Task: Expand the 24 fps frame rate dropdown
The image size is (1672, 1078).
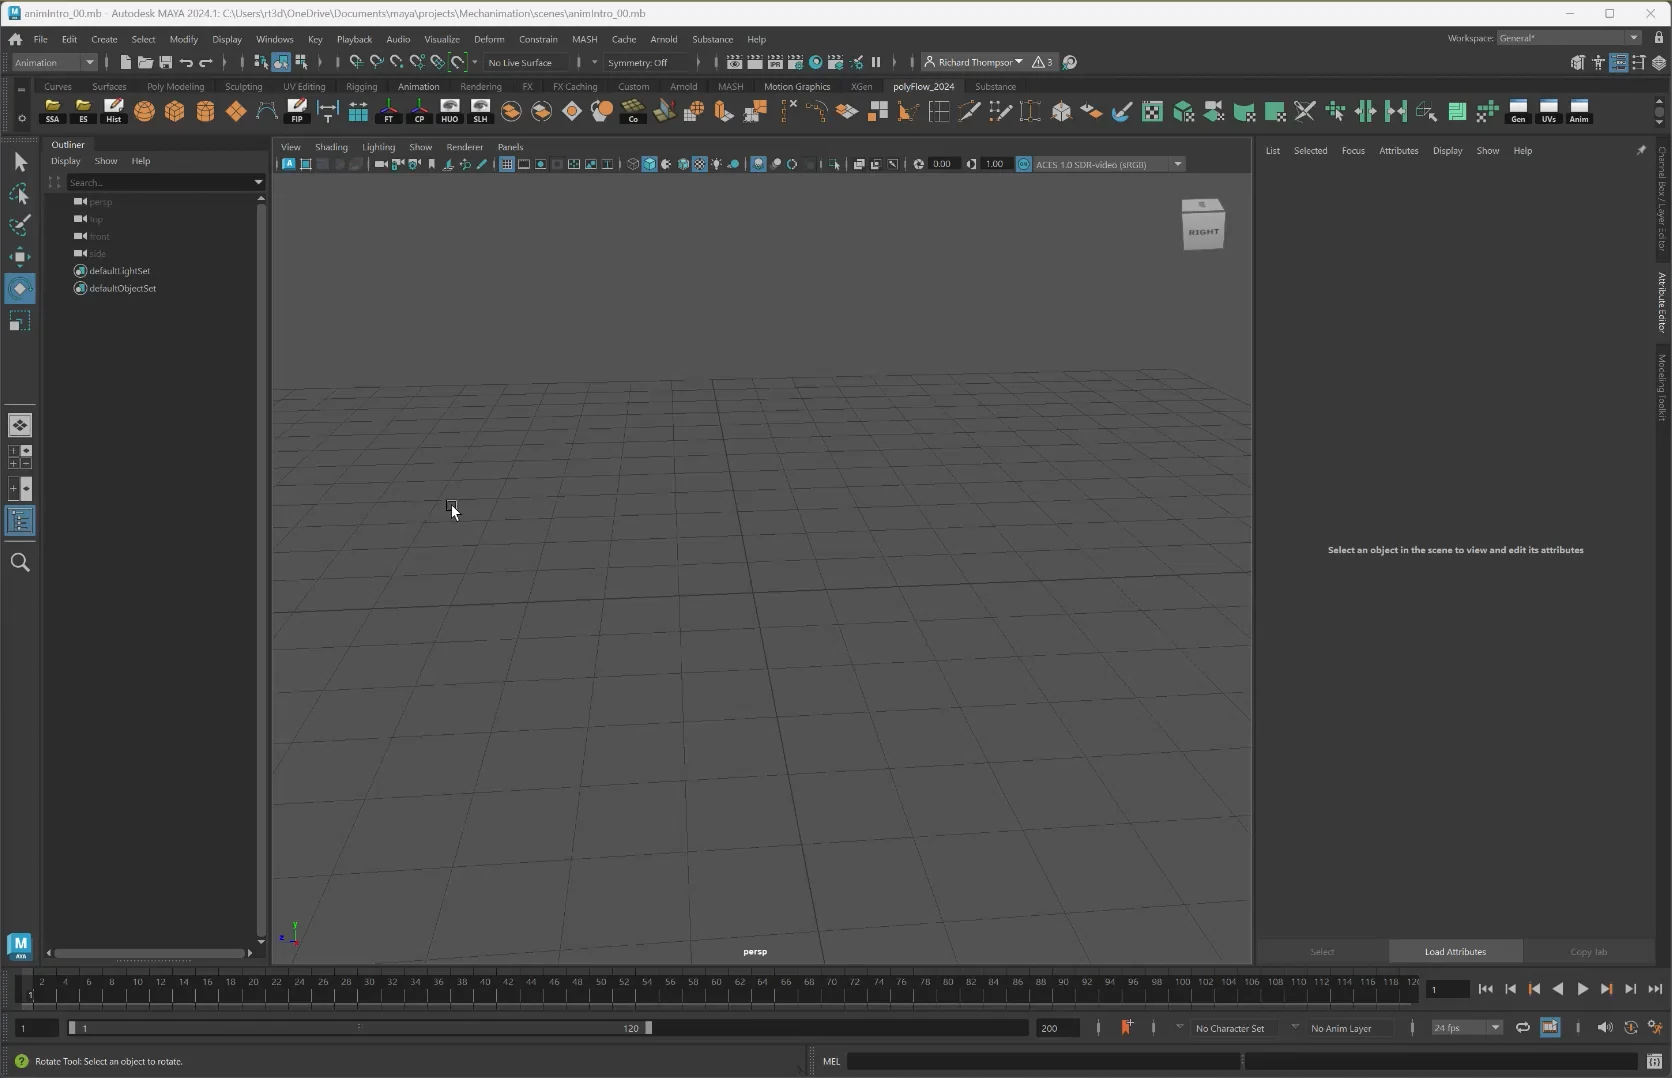Action: pos(1467,1028)
